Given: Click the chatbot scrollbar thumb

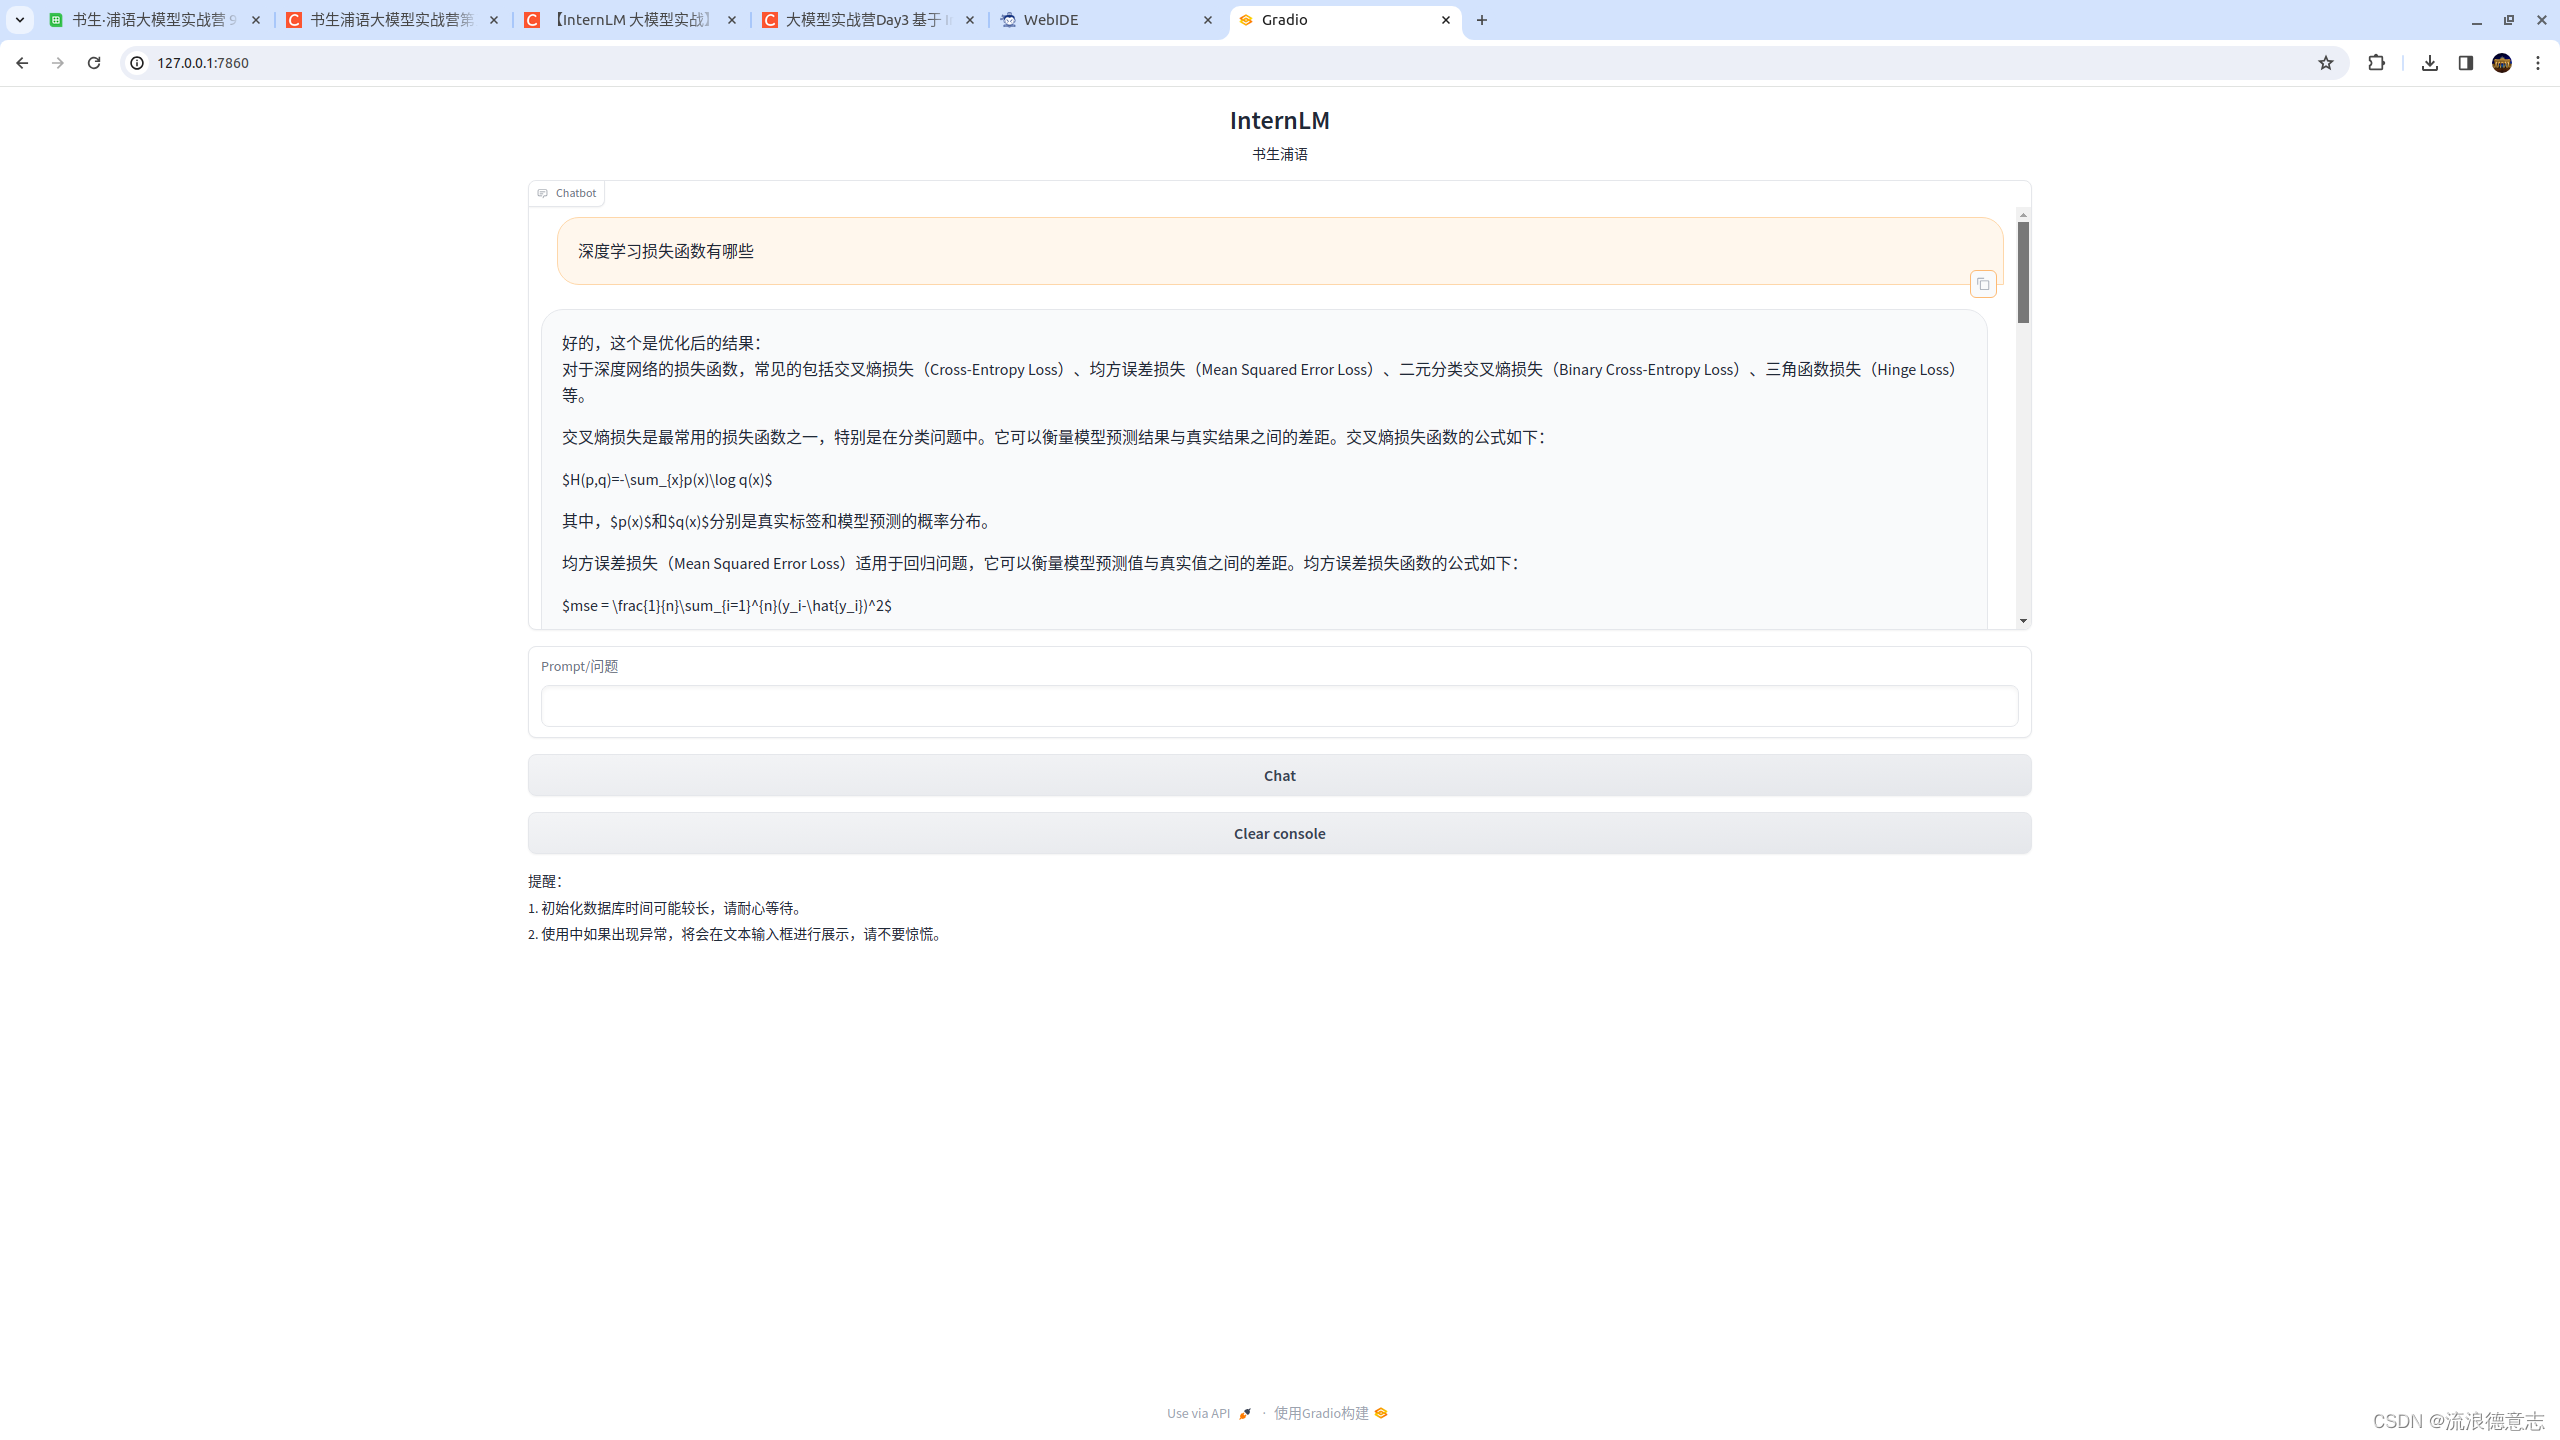Looking at the screenshot, I should pyautogui.click(x=2023, y=272).
